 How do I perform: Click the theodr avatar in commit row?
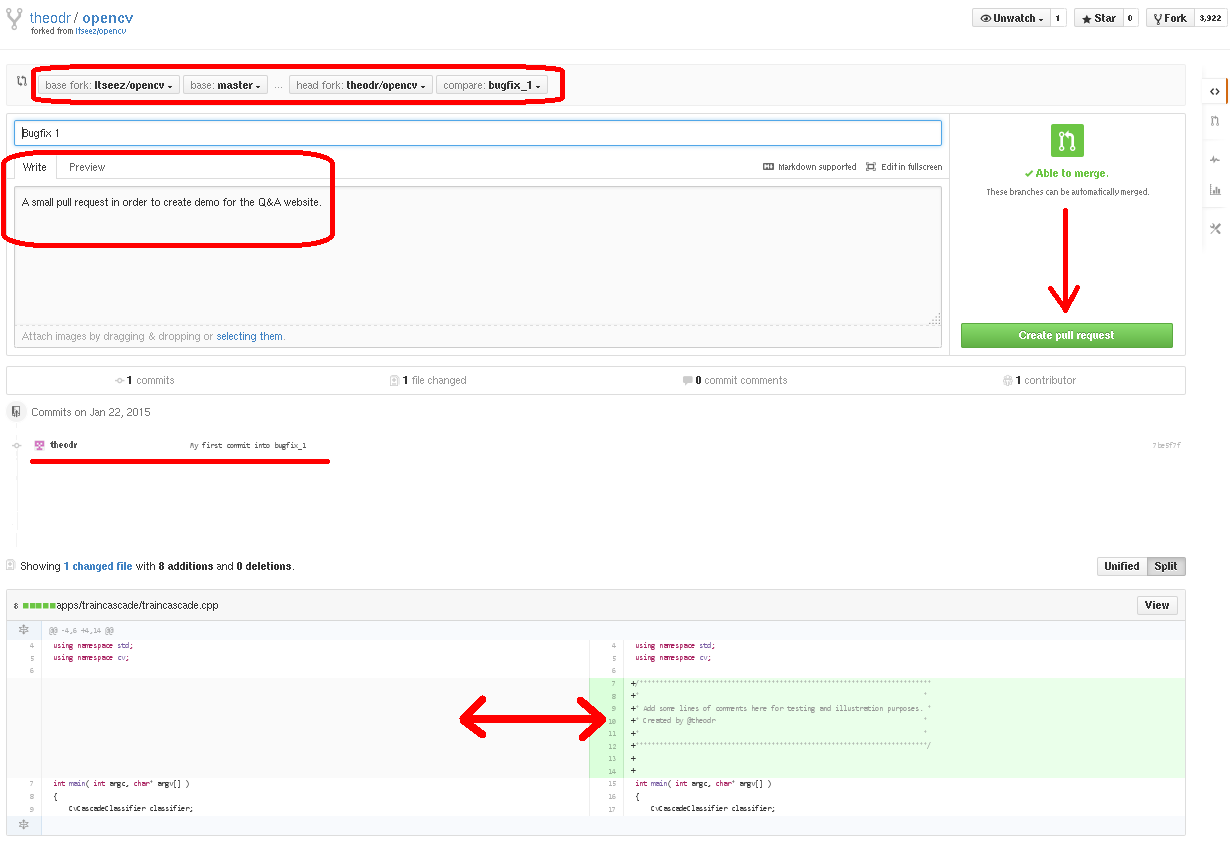39,445
